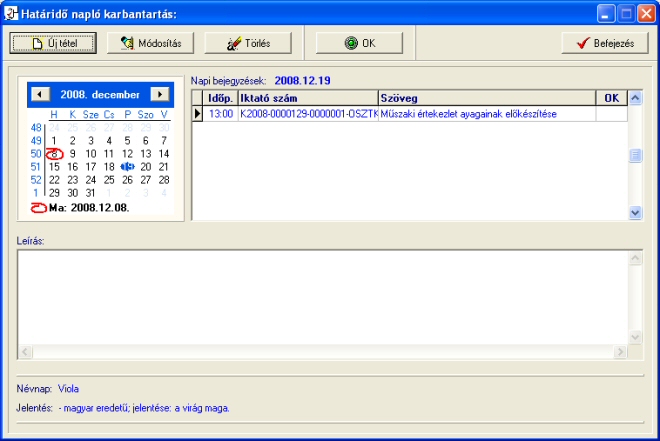Click the Befejezés (finish) button
This screenshot has width=660, height=441.
(605, 43)
